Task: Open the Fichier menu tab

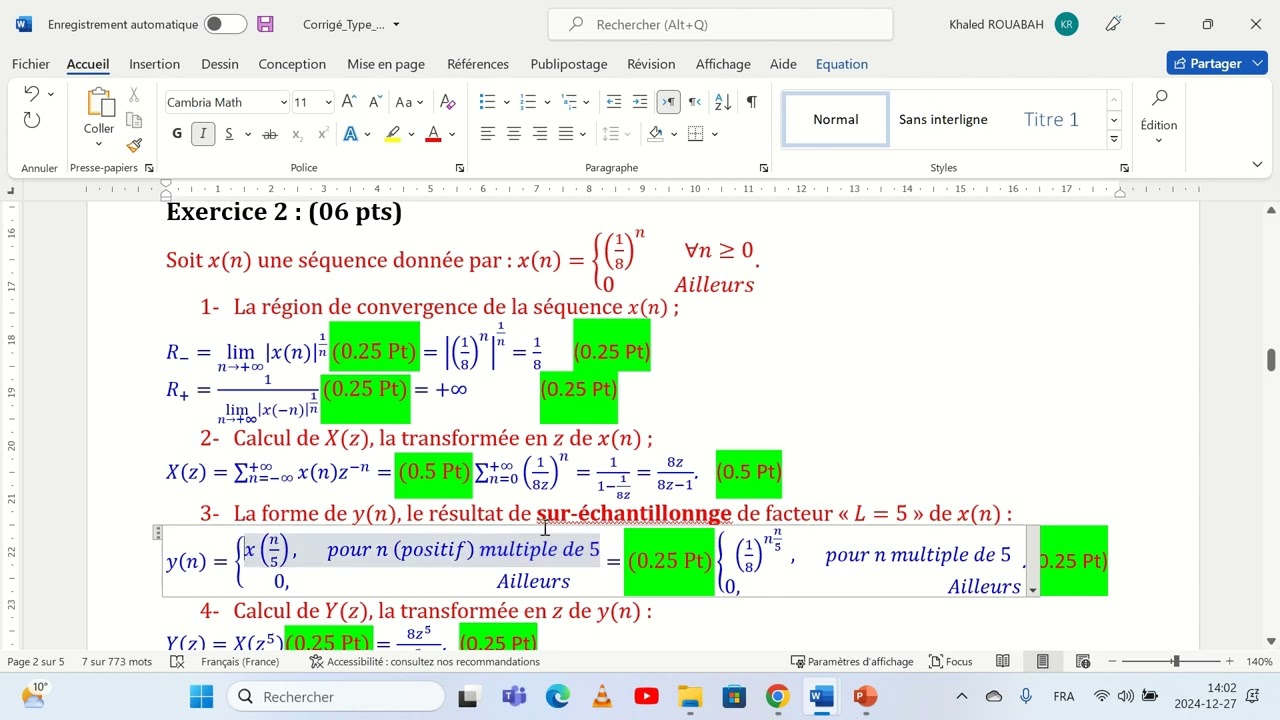Action: pos(31,64)
